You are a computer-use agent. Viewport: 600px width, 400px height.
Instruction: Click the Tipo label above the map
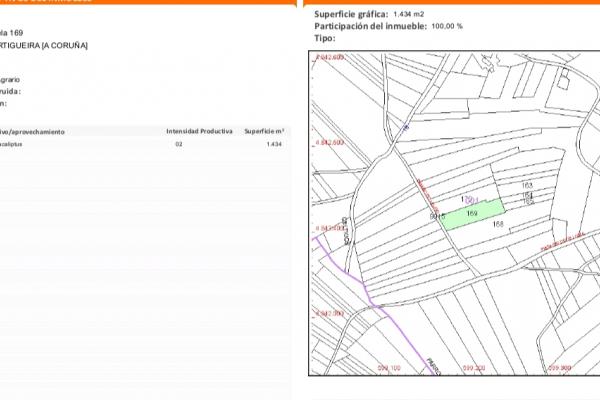pos(325,38)
